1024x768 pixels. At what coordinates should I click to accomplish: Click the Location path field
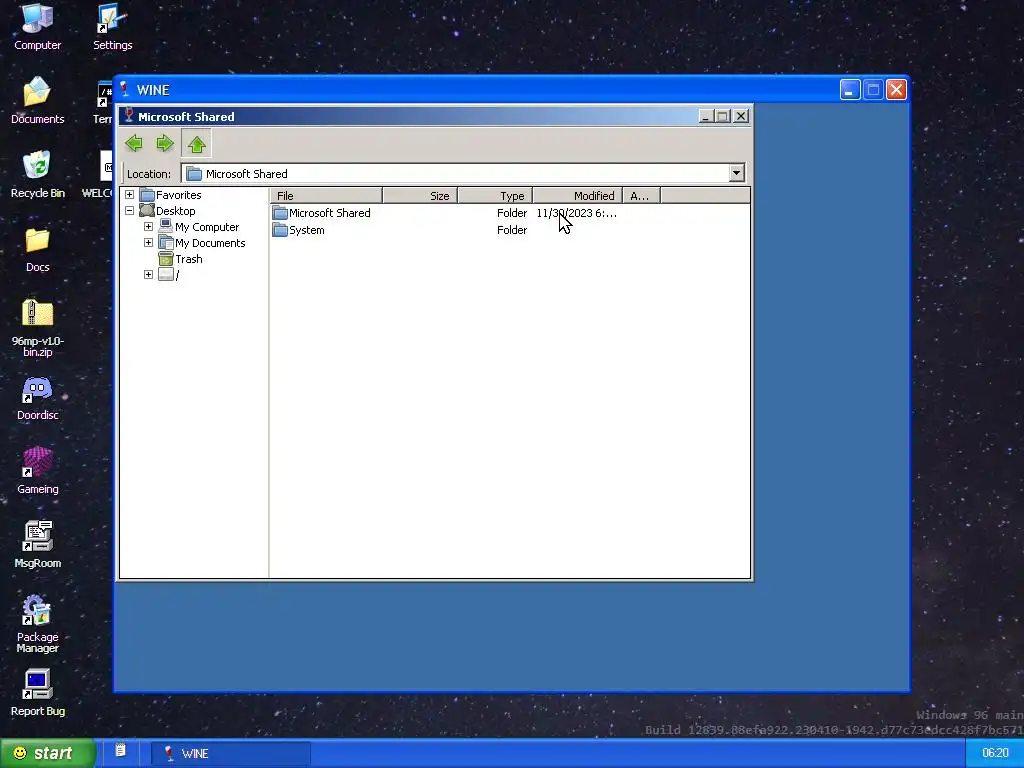[x=456, y=173]
